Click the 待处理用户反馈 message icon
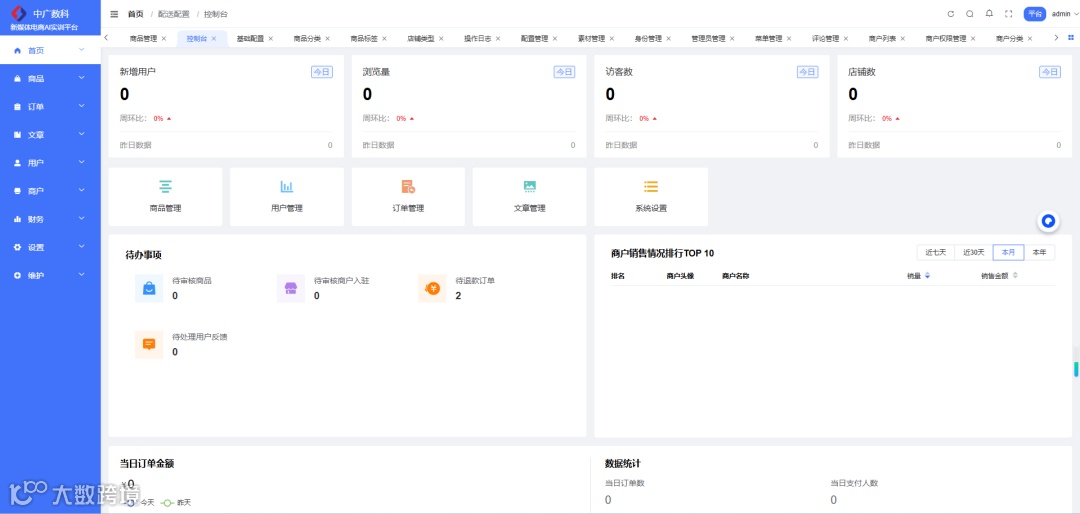This screenshot has height=514, width=1080. (x=149, y=345)
